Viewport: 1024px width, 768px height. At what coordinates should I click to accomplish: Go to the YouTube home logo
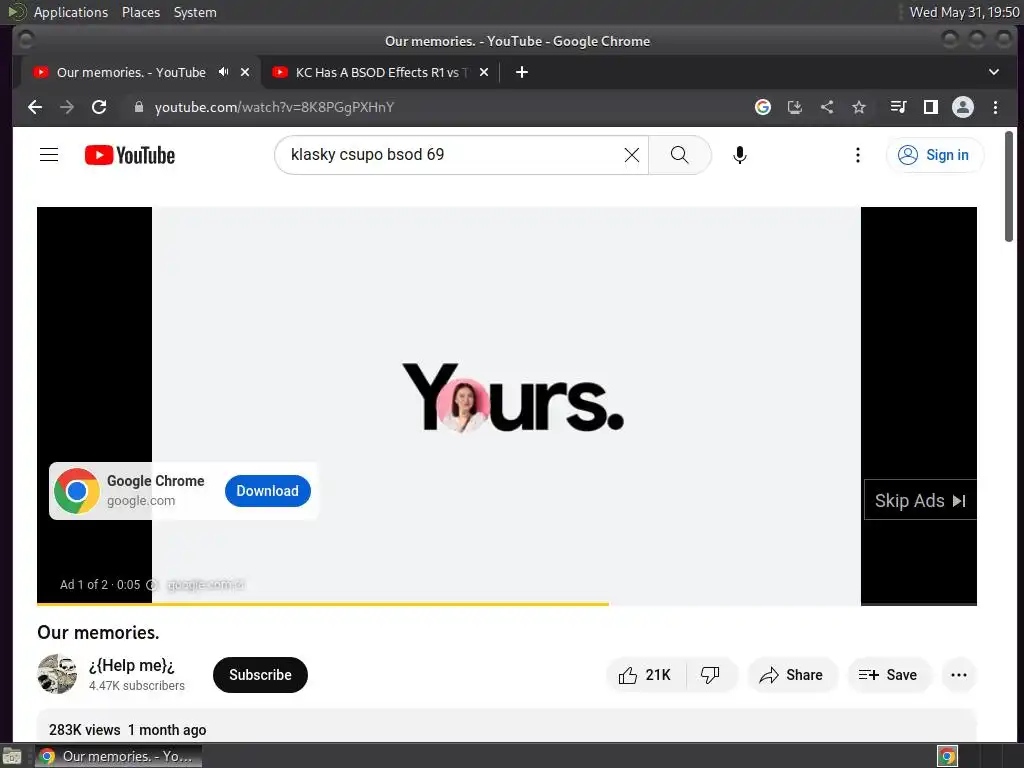click(x=130, y=155)
